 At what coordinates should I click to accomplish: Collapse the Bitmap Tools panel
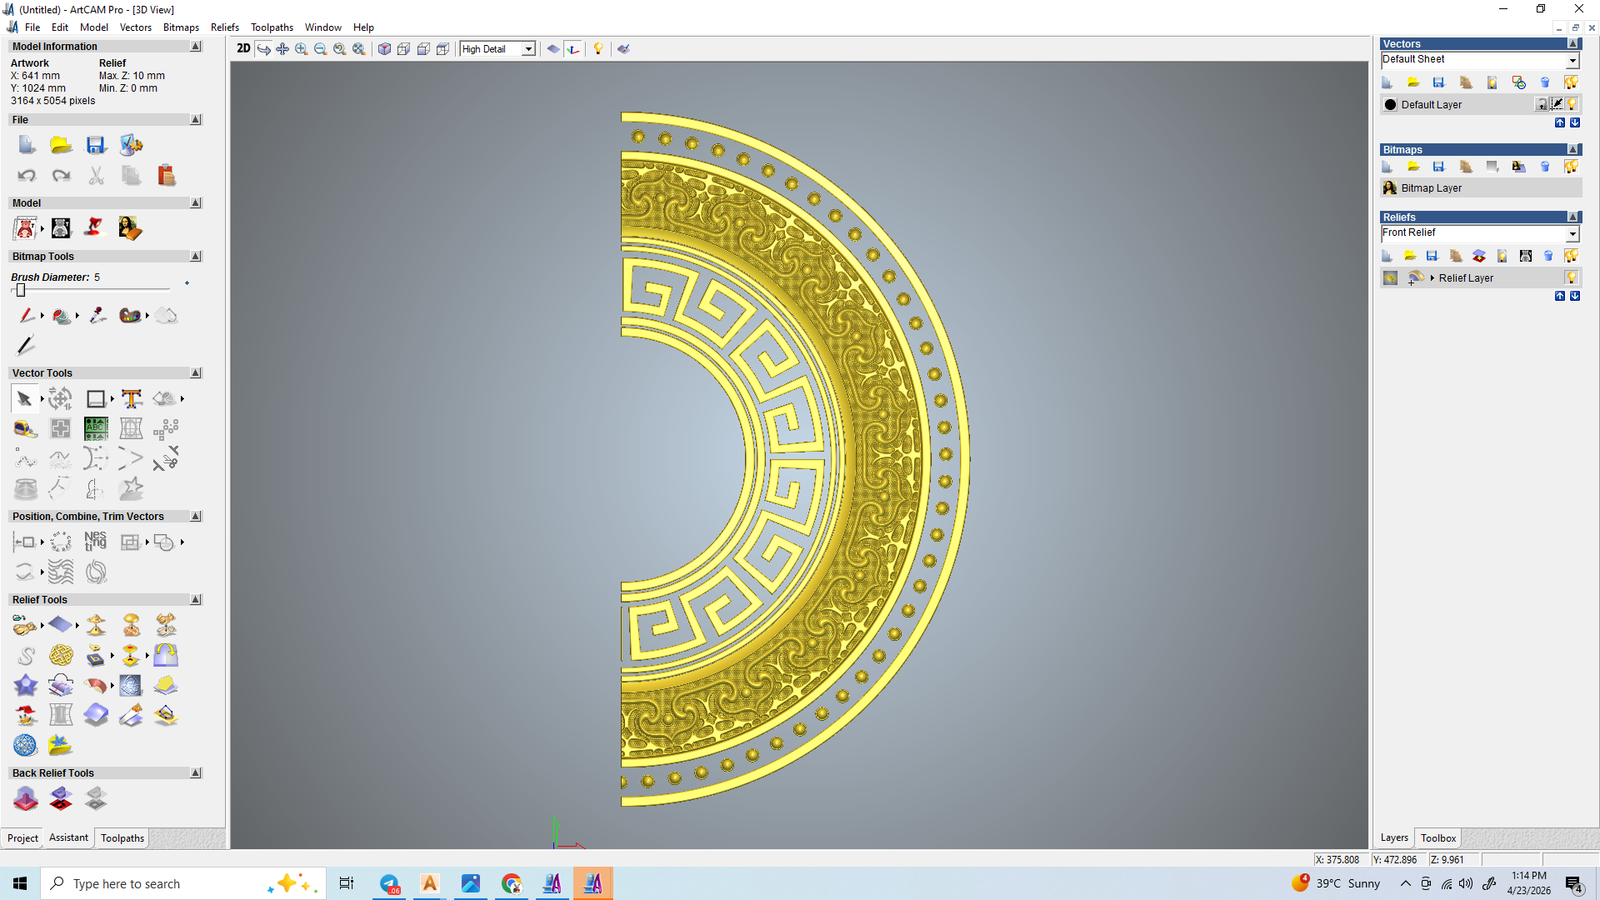196,257
